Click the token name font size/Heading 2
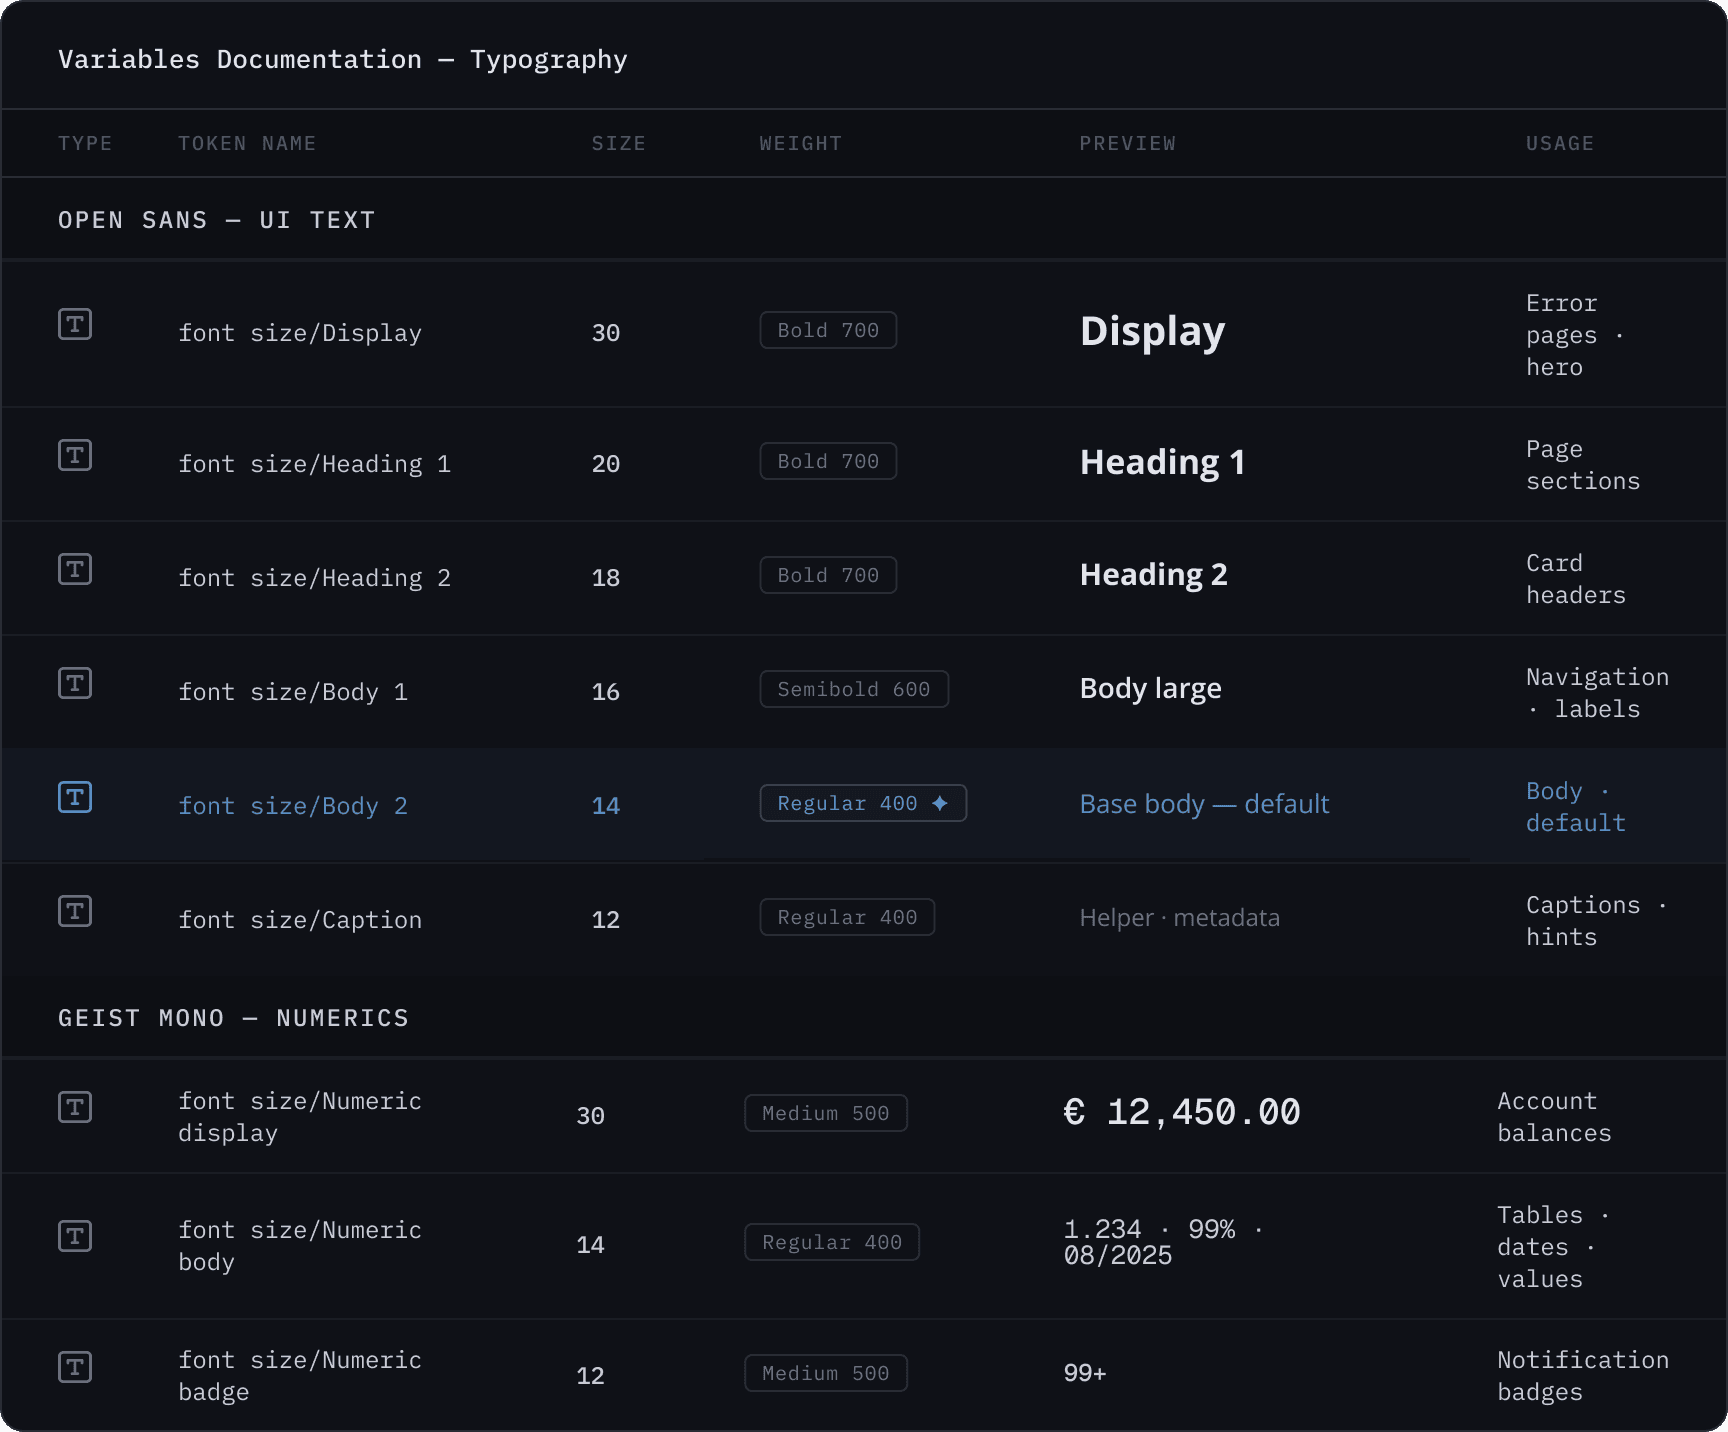The width and height of the screenshot is (1728, 1432). 314,578
